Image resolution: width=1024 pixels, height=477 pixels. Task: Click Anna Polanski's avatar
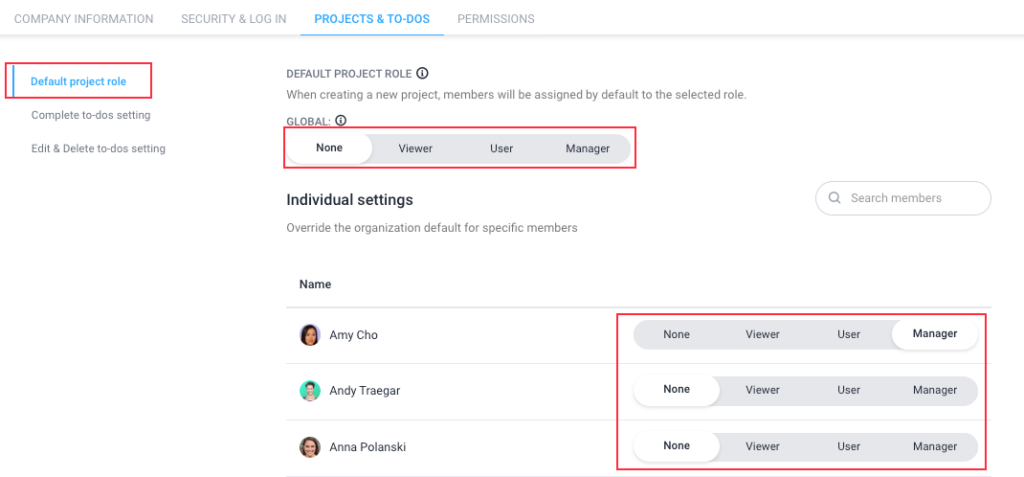click(x=310, y=447)
